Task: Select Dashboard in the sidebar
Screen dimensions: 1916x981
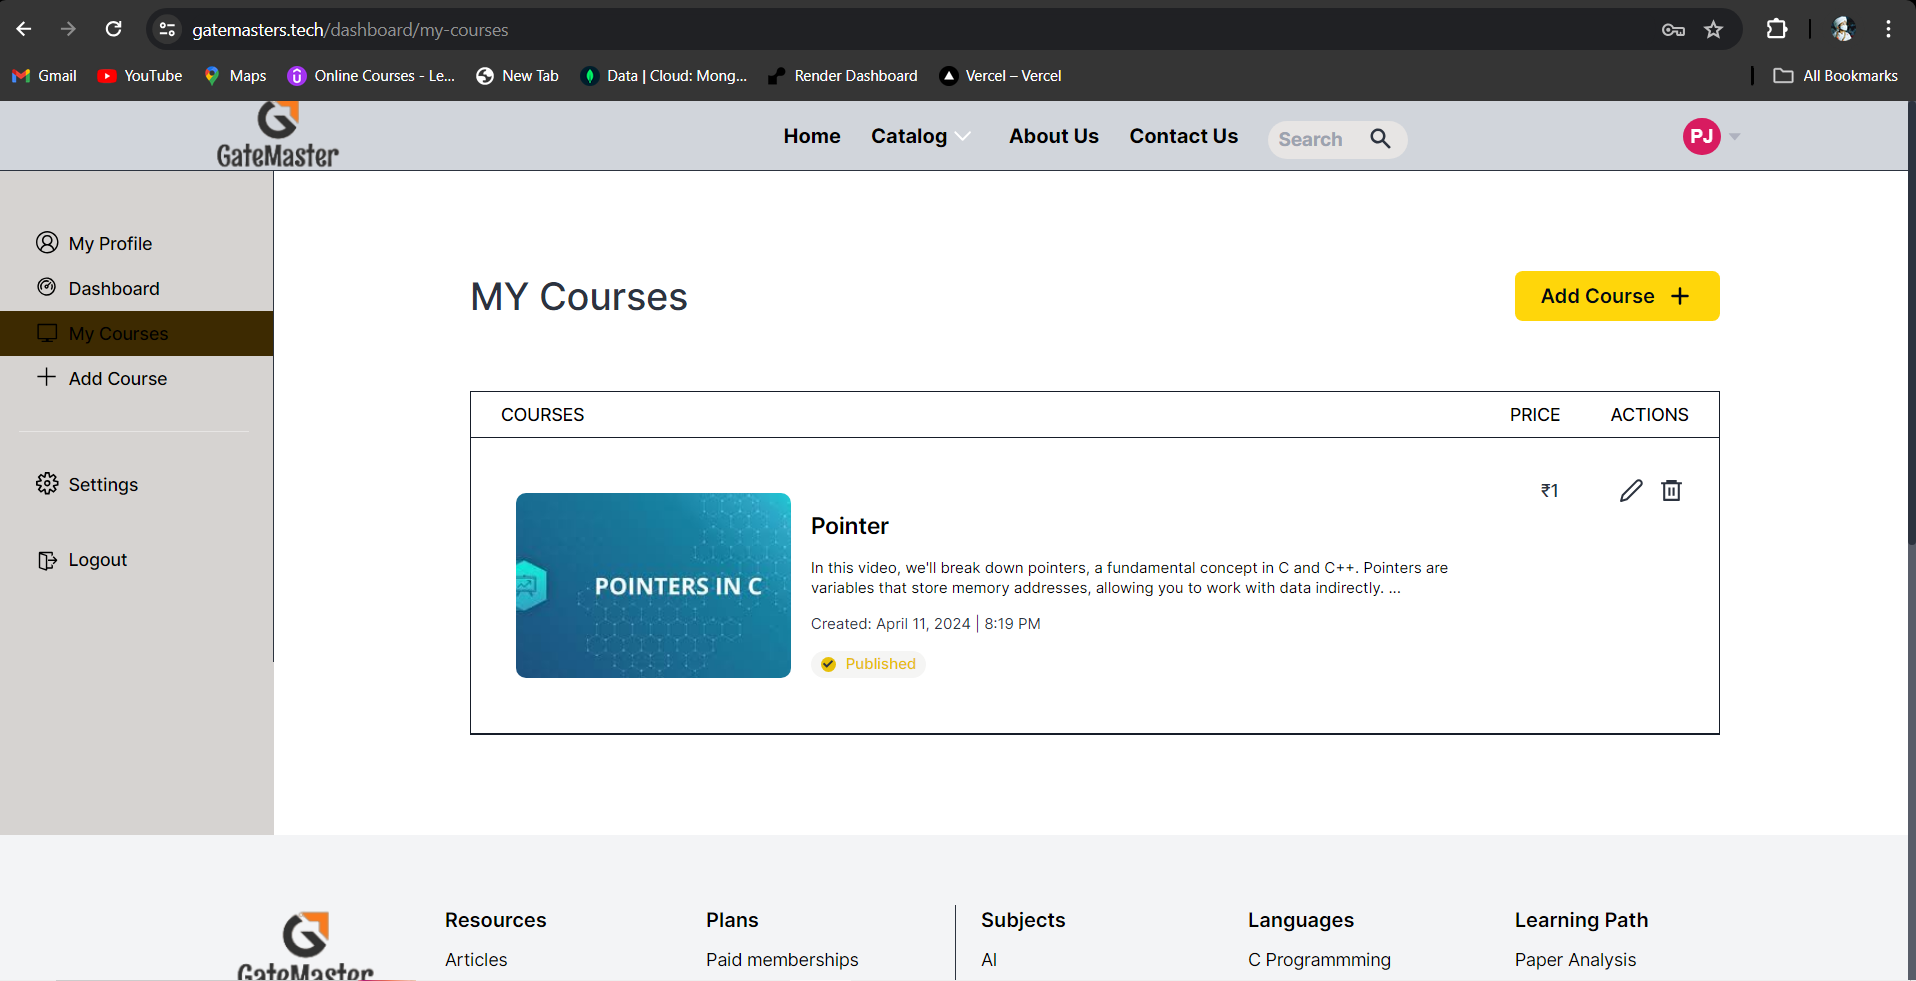Action: tap(113, 289)
